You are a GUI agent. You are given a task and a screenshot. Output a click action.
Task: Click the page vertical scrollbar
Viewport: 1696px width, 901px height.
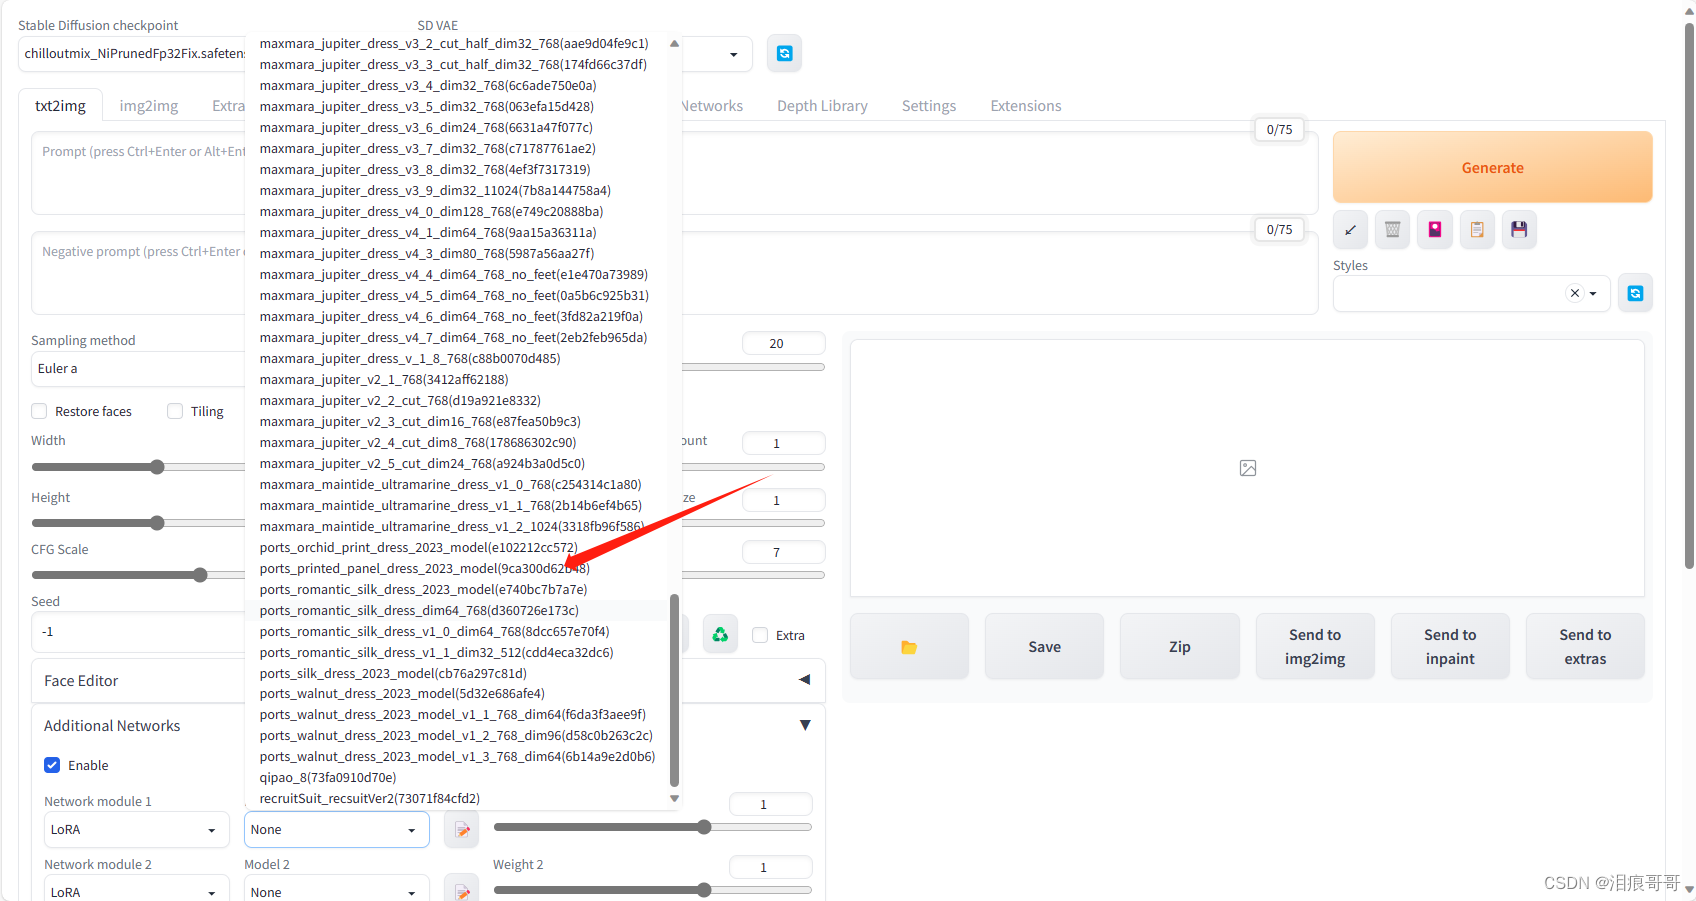click(x=1689, y=295)
